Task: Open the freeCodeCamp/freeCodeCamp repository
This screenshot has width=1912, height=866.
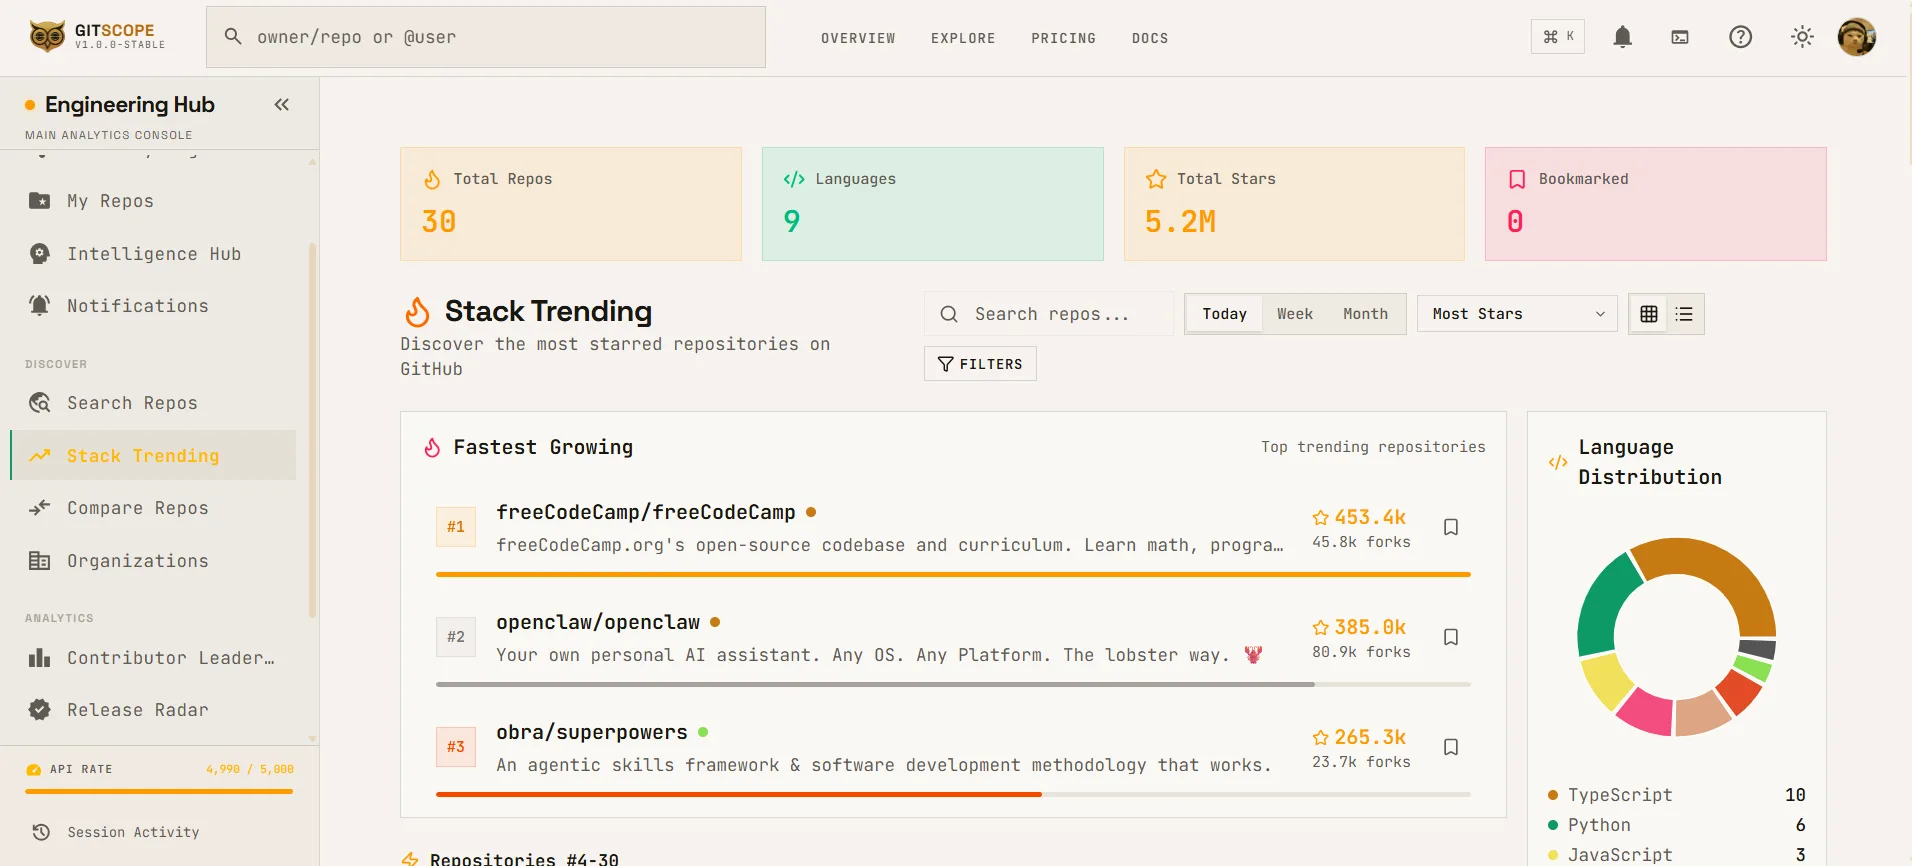Action: coord(646,512)
